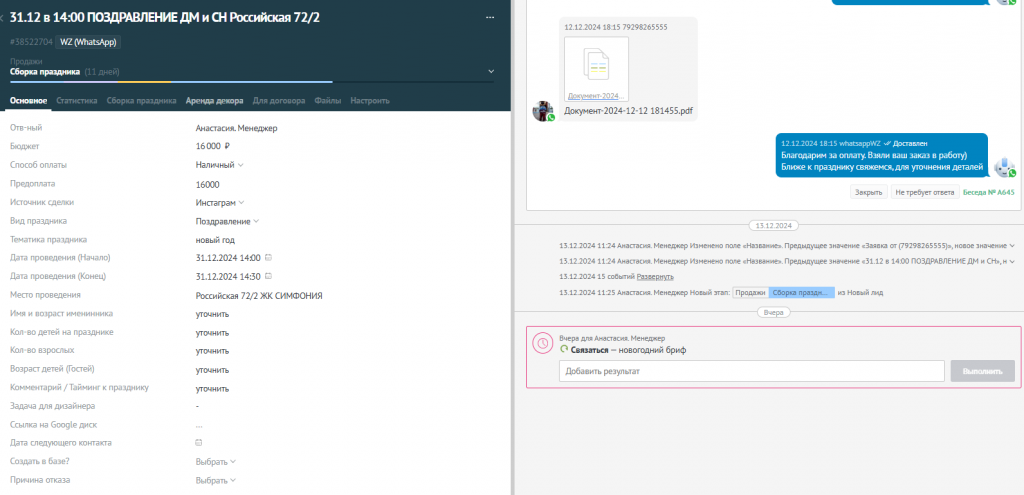This screenshot has height=495, width=1024.
Task: Expand the pipeline stage chevron dropdown
Action: coord(491,72)
